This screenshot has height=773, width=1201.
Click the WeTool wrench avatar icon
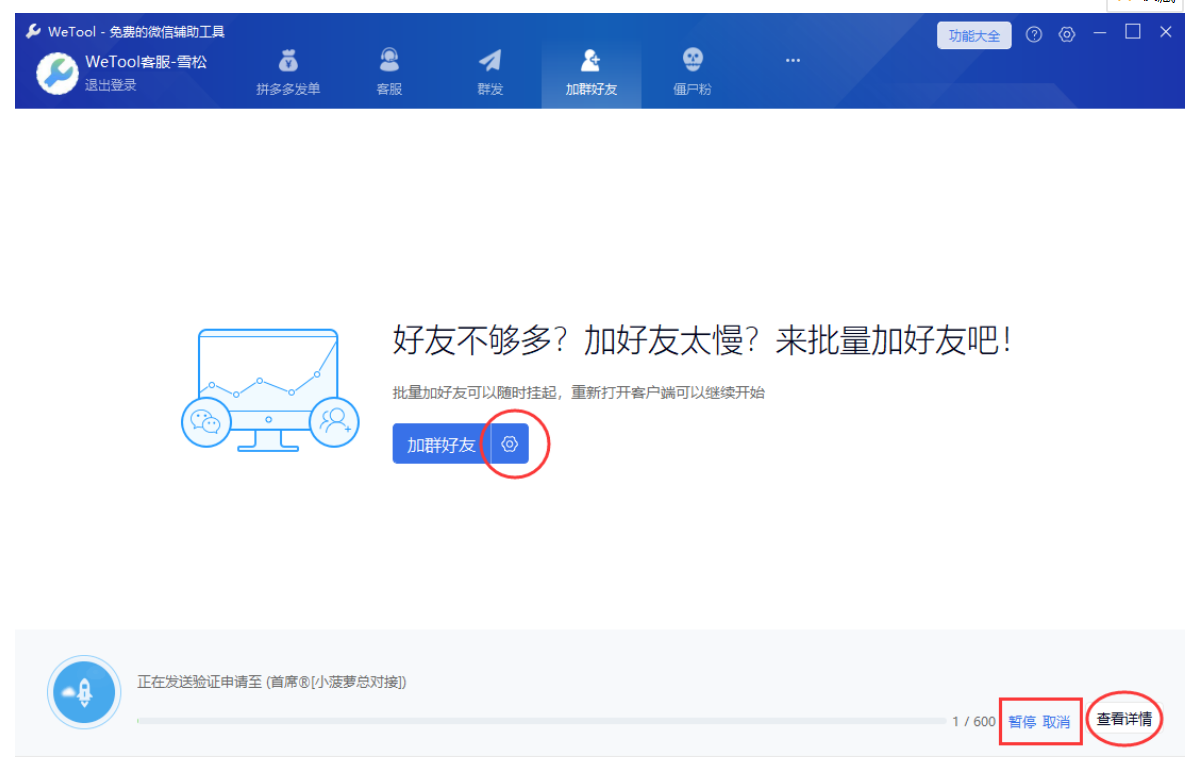[58, 73]
